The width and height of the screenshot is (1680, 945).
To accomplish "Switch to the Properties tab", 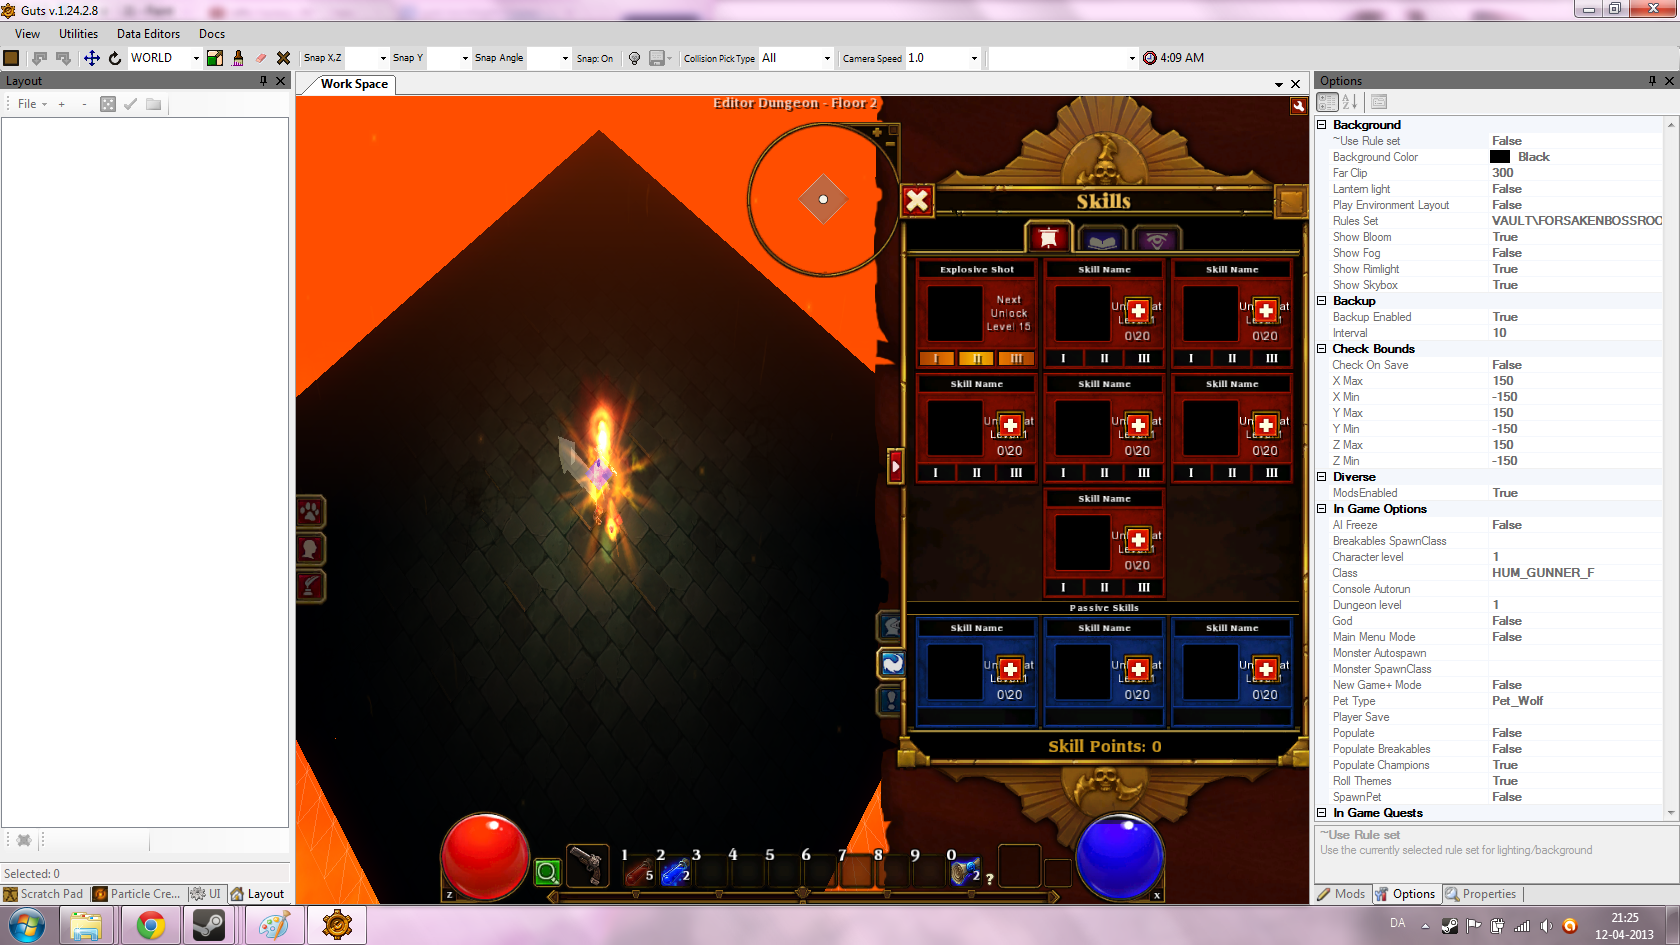I will tap(1480, 894).
